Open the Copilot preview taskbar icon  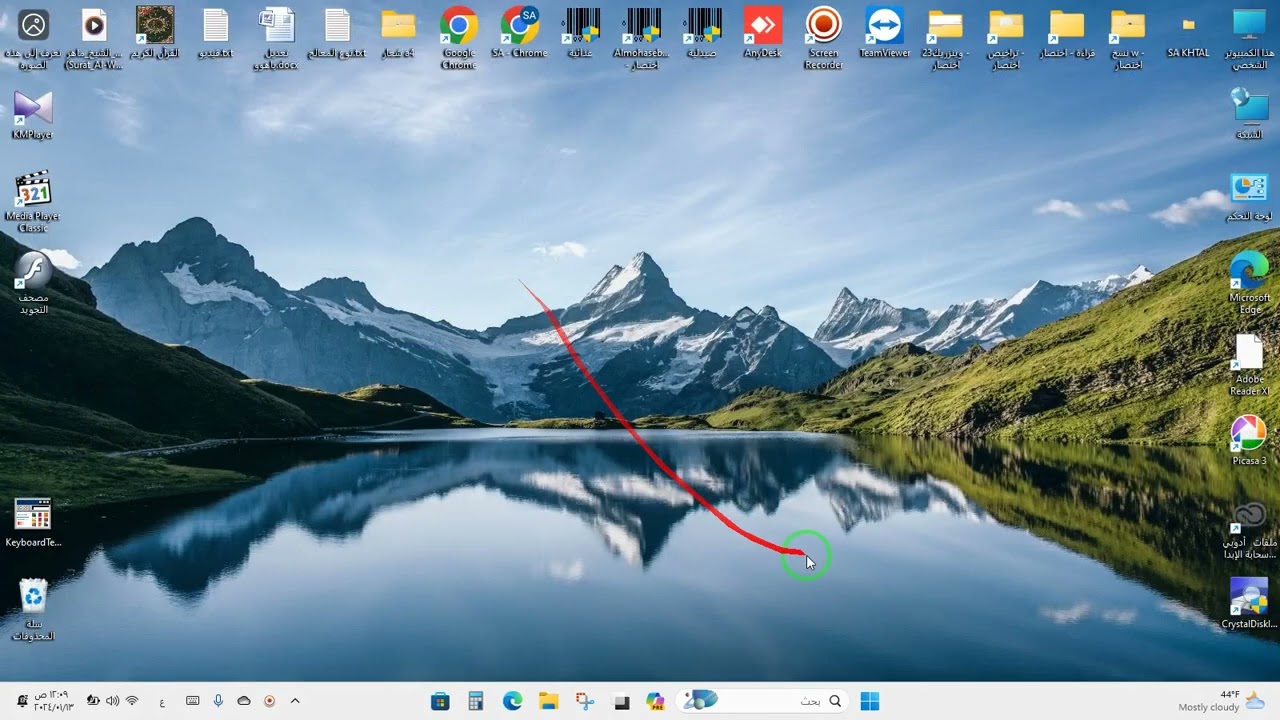pos(655,701)
